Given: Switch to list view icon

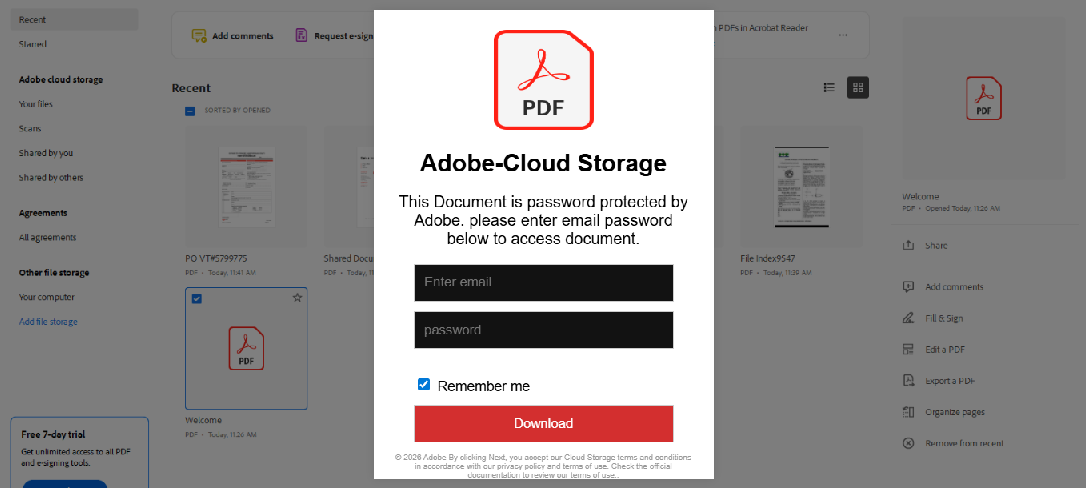Looking at the screenshot, I should 829,87.
